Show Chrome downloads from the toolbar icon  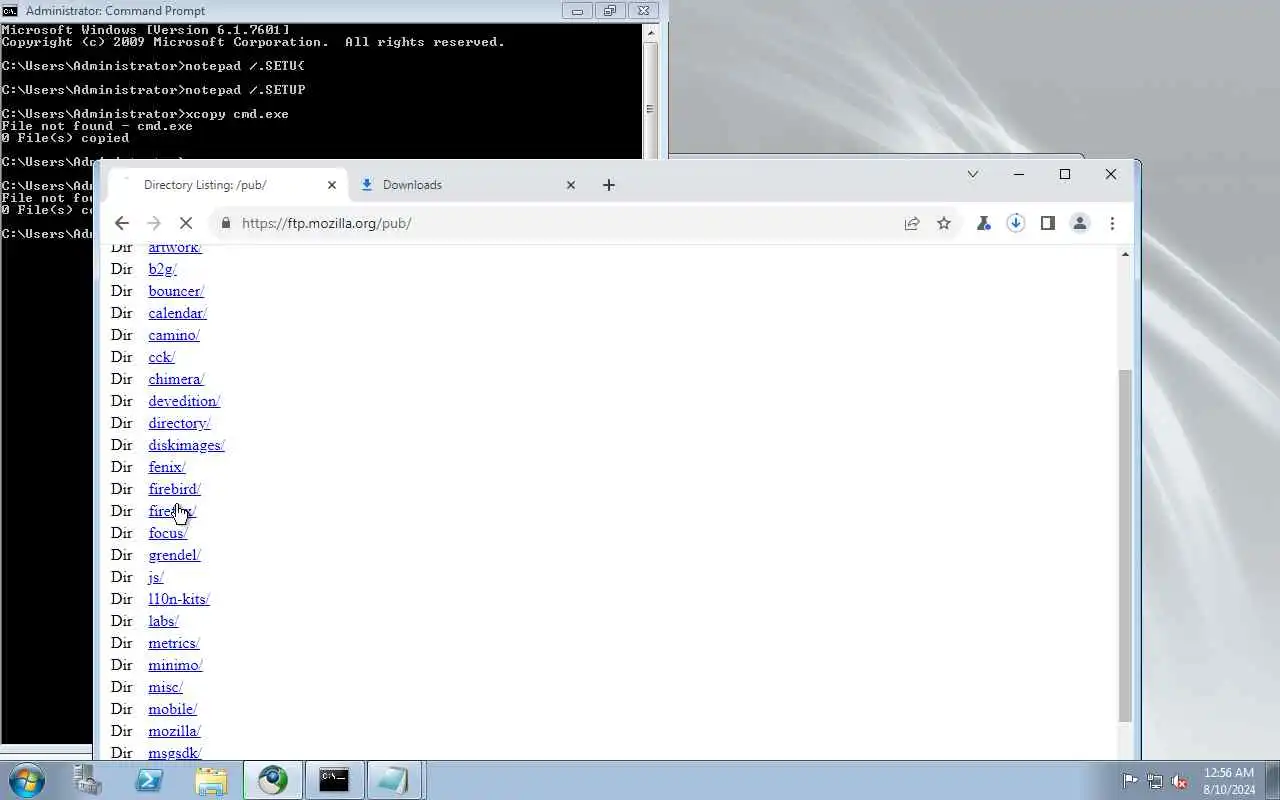[x=1016, y=223]
